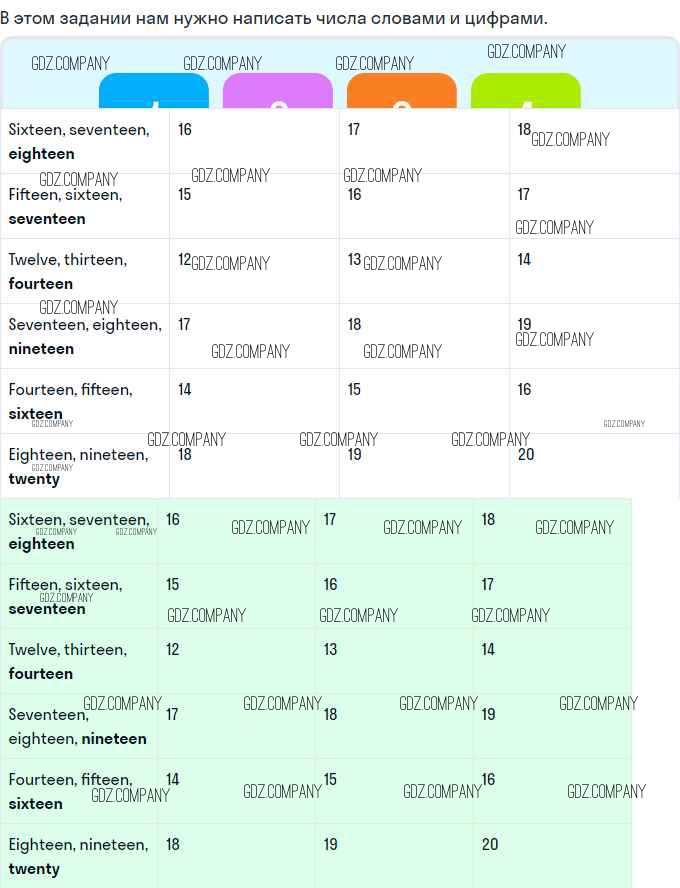
Task: Click "Twelve, thirteen, fourteen" in the green table
Action: tap(67, 661)
